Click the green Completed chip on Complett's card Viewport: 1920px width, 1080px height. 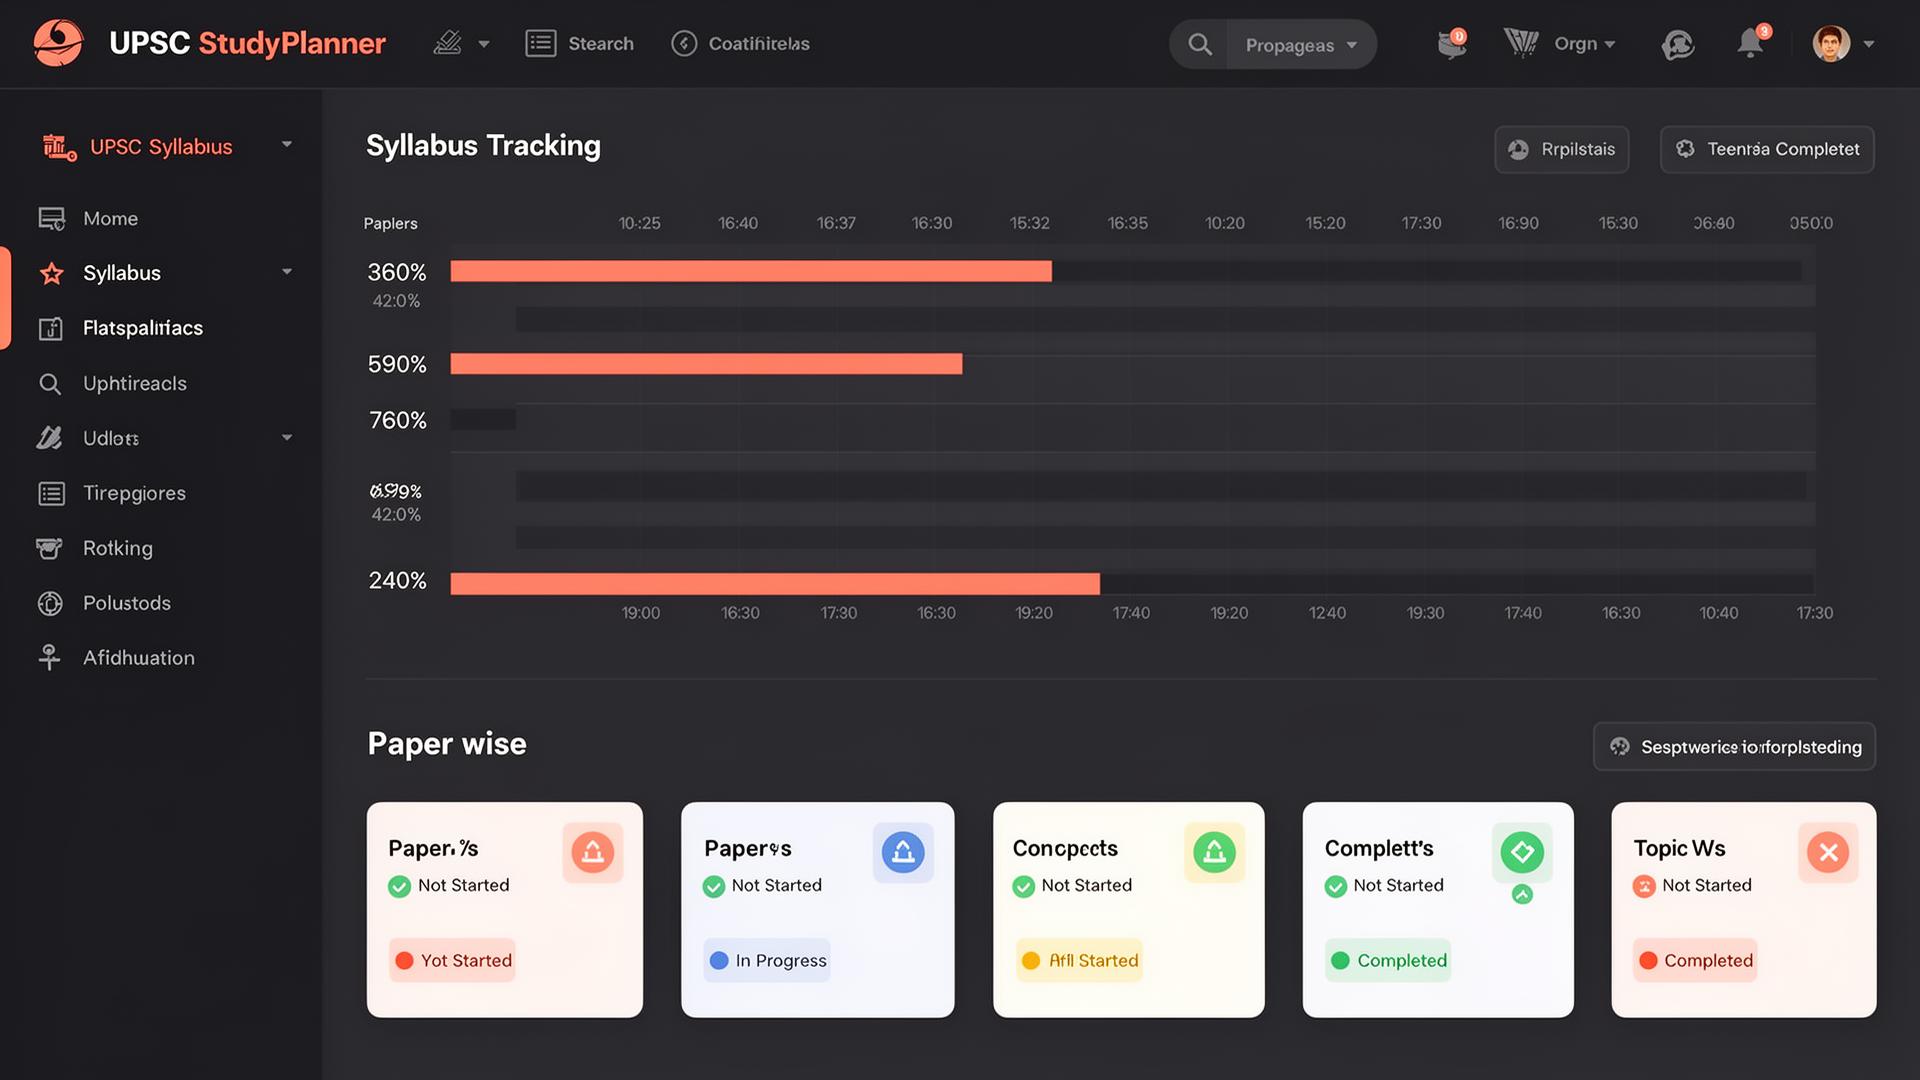tap(1388, 960)
